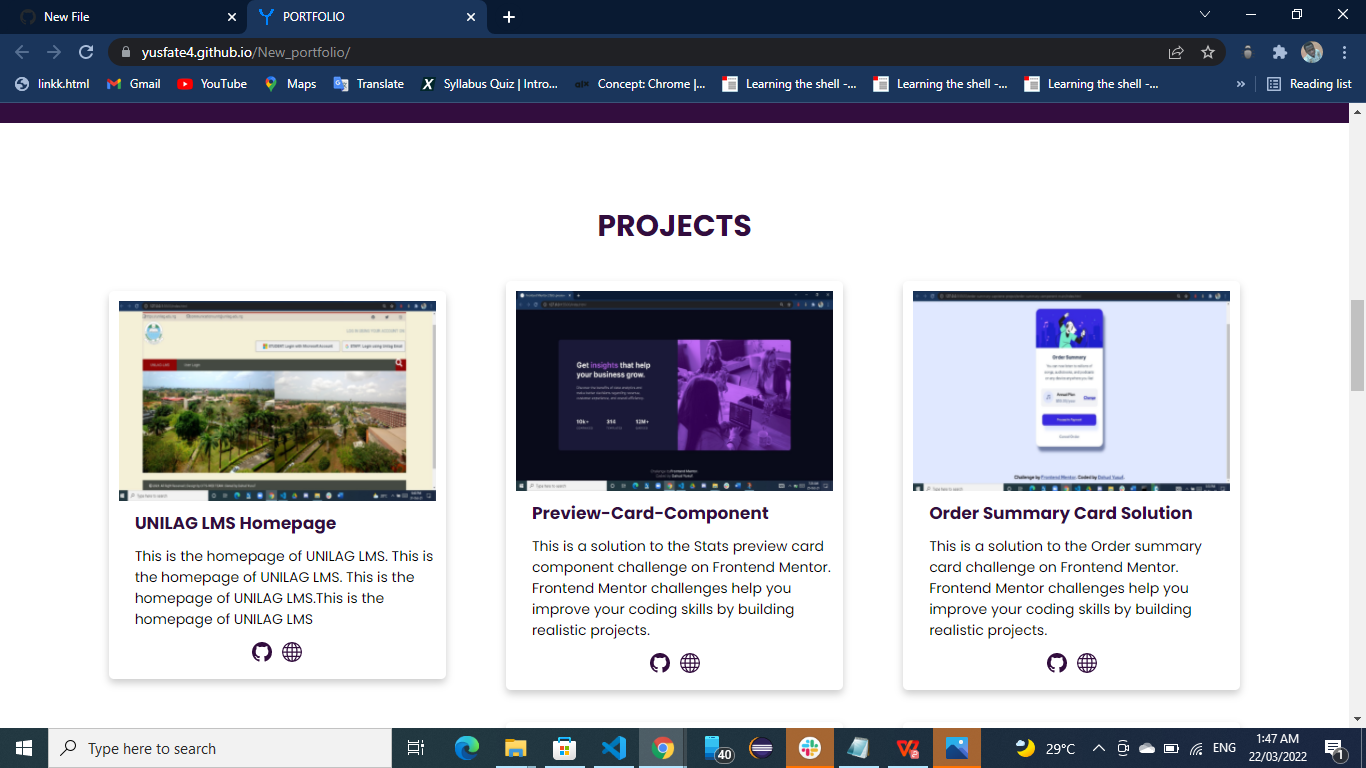Open the Maps bookmark

coord(290,84)
